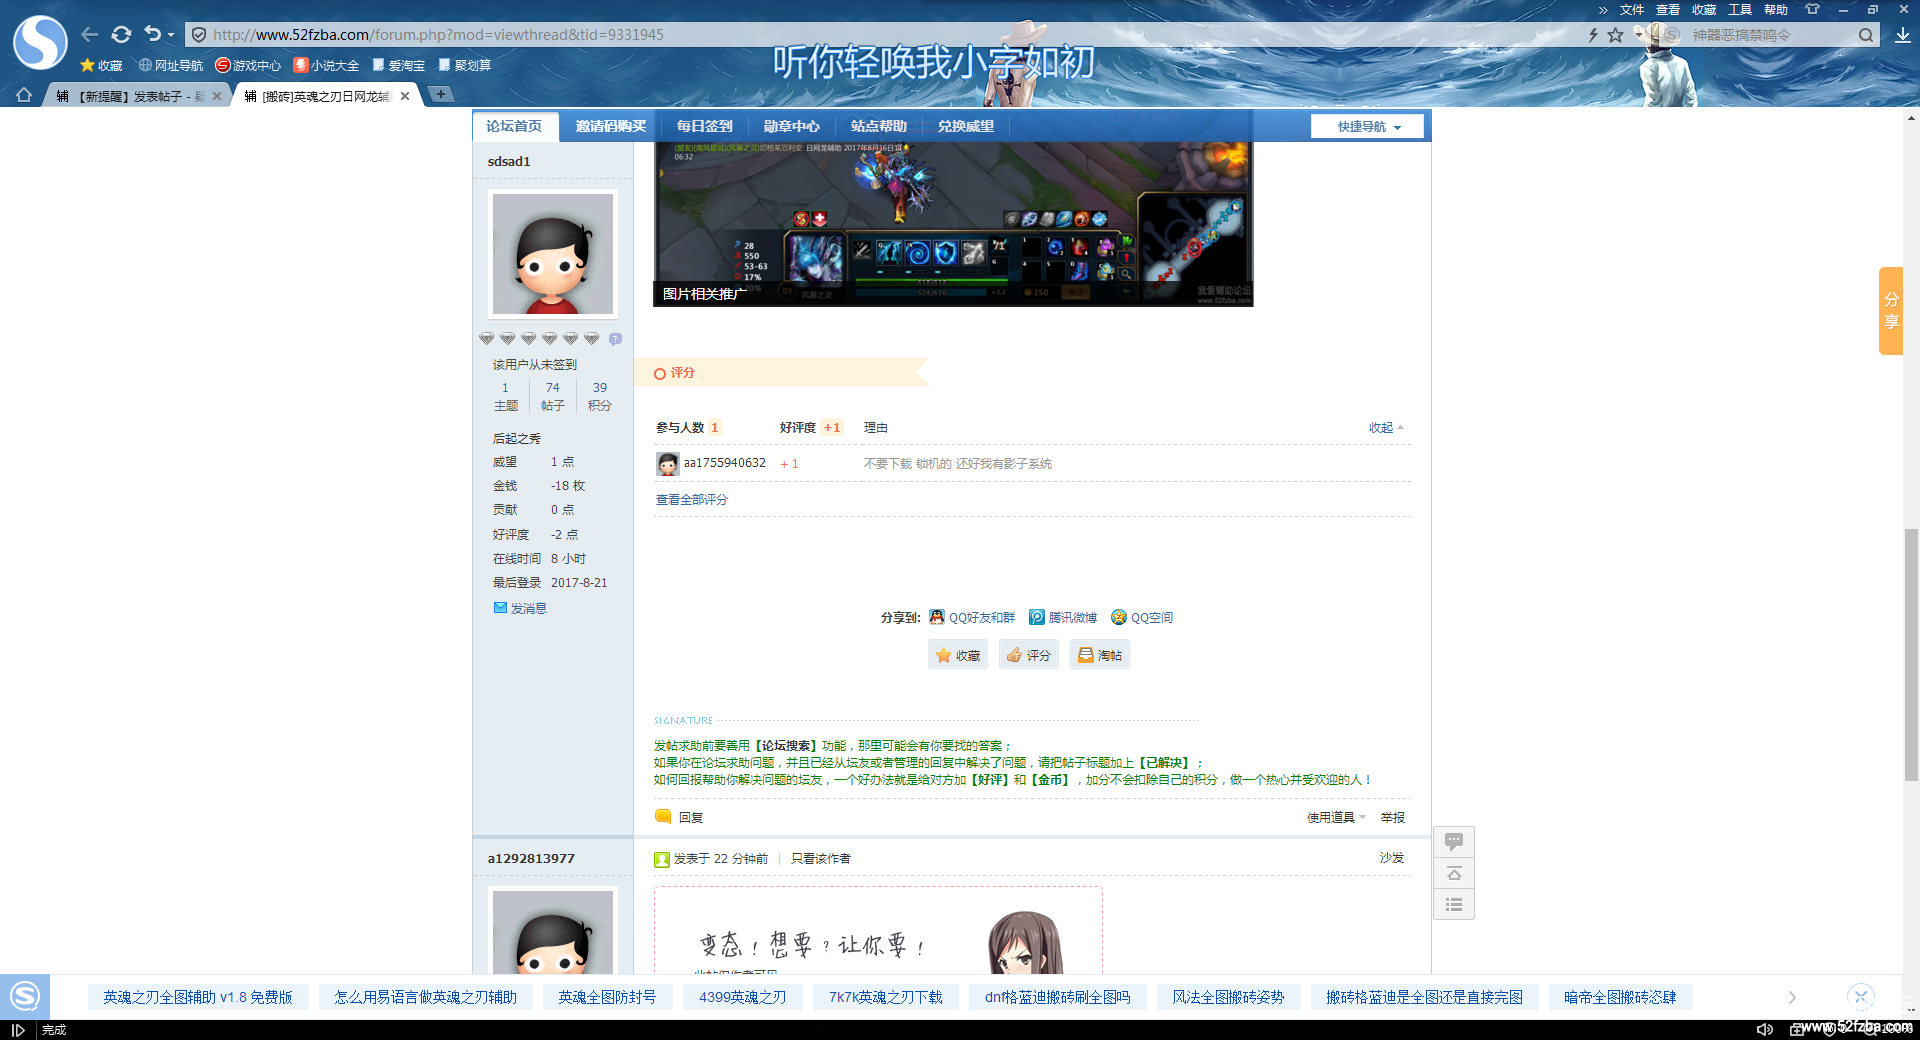Open the 文件 menu

point(1632,10)
